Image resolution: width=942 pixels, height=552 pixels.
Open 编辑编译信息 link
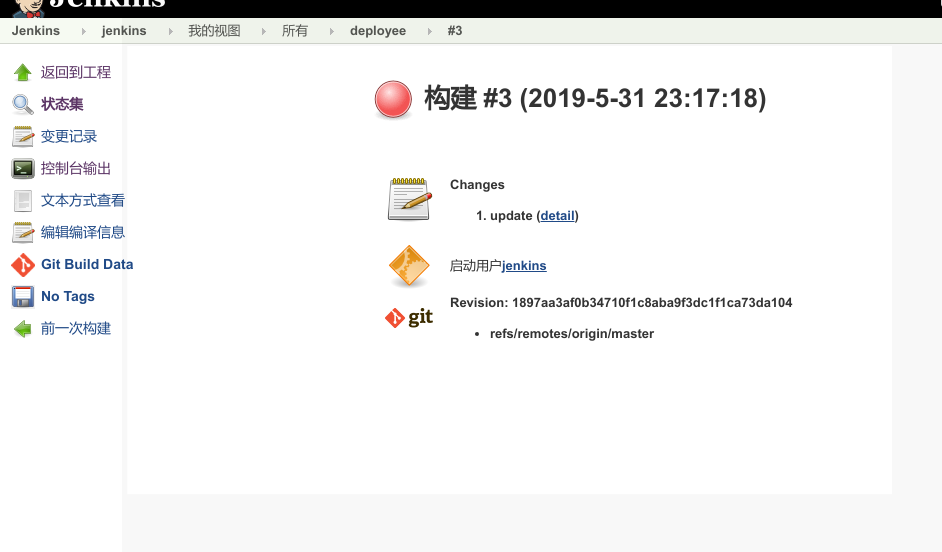(83, 232)
